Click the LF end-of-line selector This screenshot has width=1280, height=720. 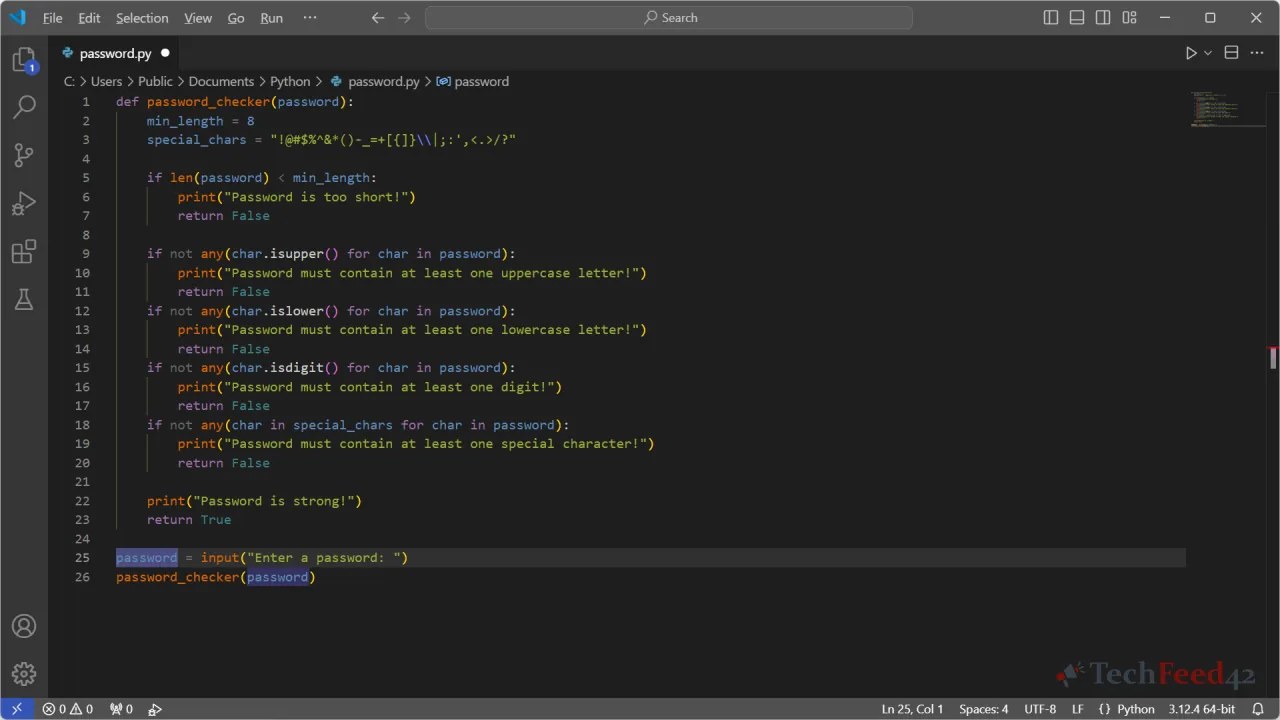point(1078,709)
